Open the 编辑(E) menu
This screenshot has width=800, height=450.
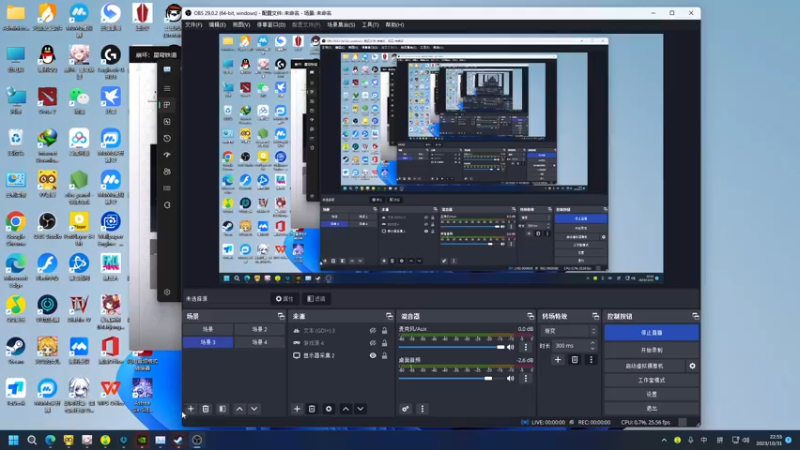217,24
